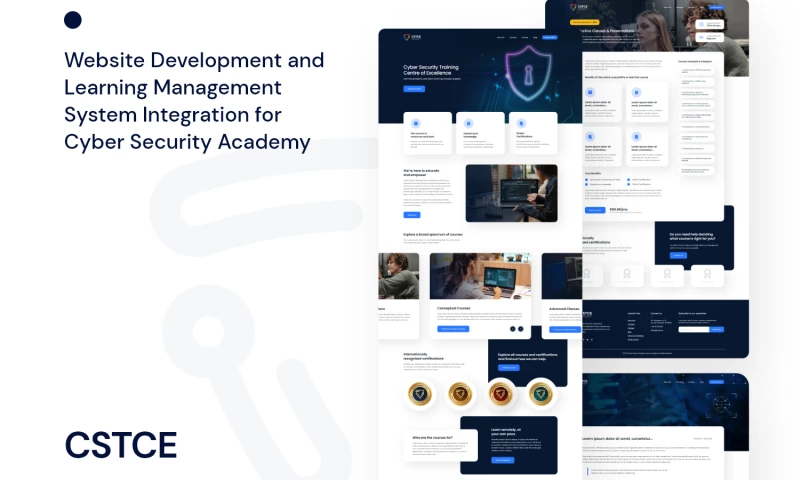The height and width of the screenshot is (480, 800).
Task: Click the Conceptual Courses card photo
Action: (x=480, y=276)
